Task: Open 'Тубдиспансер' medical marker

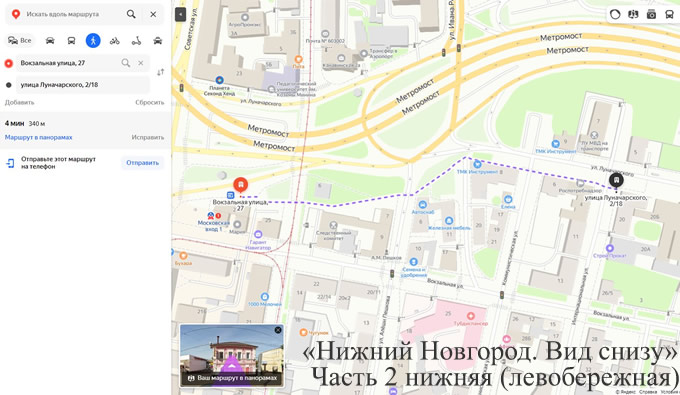Action: click(x=471, y=316)
